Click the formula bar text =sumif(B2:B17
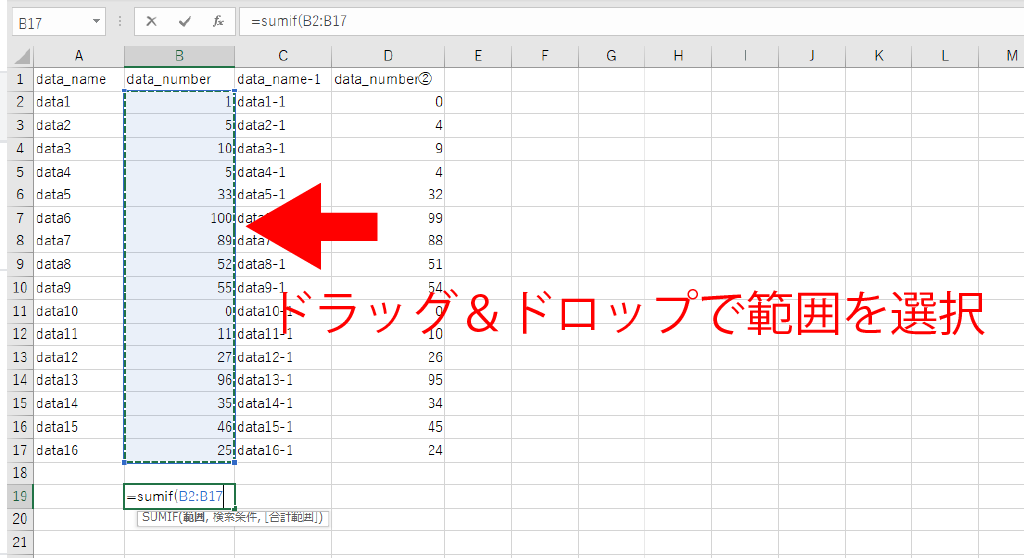1024x558 pixels. point(299,21)
